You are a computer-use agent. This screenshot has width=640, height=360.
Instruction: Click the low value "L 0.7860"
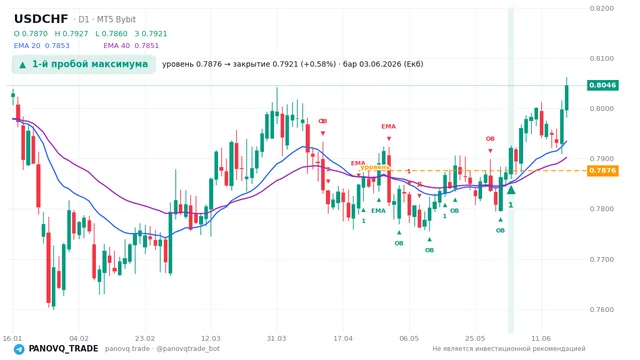tap(111, 33)
